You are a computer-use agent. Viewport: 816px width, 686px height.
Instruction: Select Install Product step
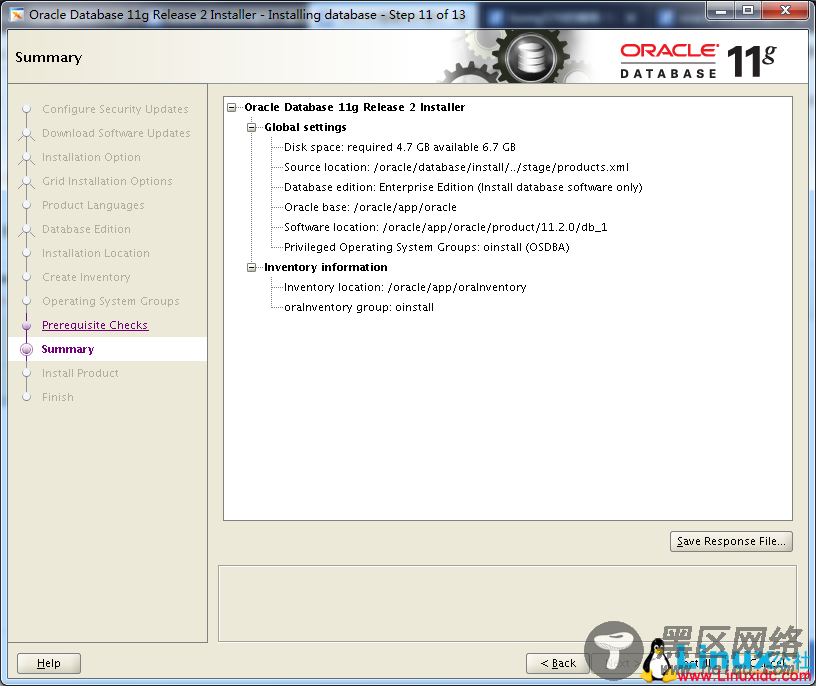80,373
